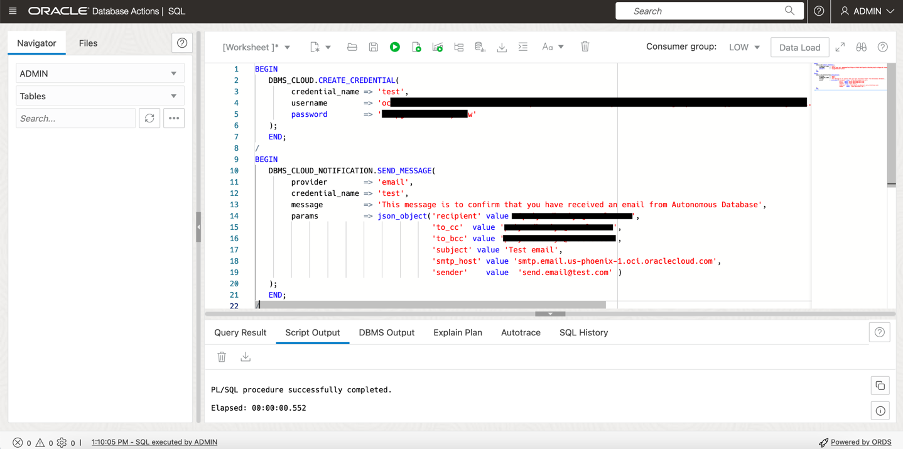Clear script output with trash icon
Viewport: 904px width, 450px height.
point(221,357)
